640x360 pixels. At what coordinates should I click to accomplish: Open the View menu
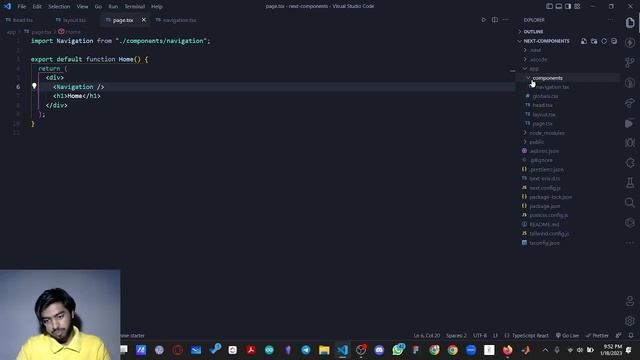pyautogui.click(x=82, y=7)
